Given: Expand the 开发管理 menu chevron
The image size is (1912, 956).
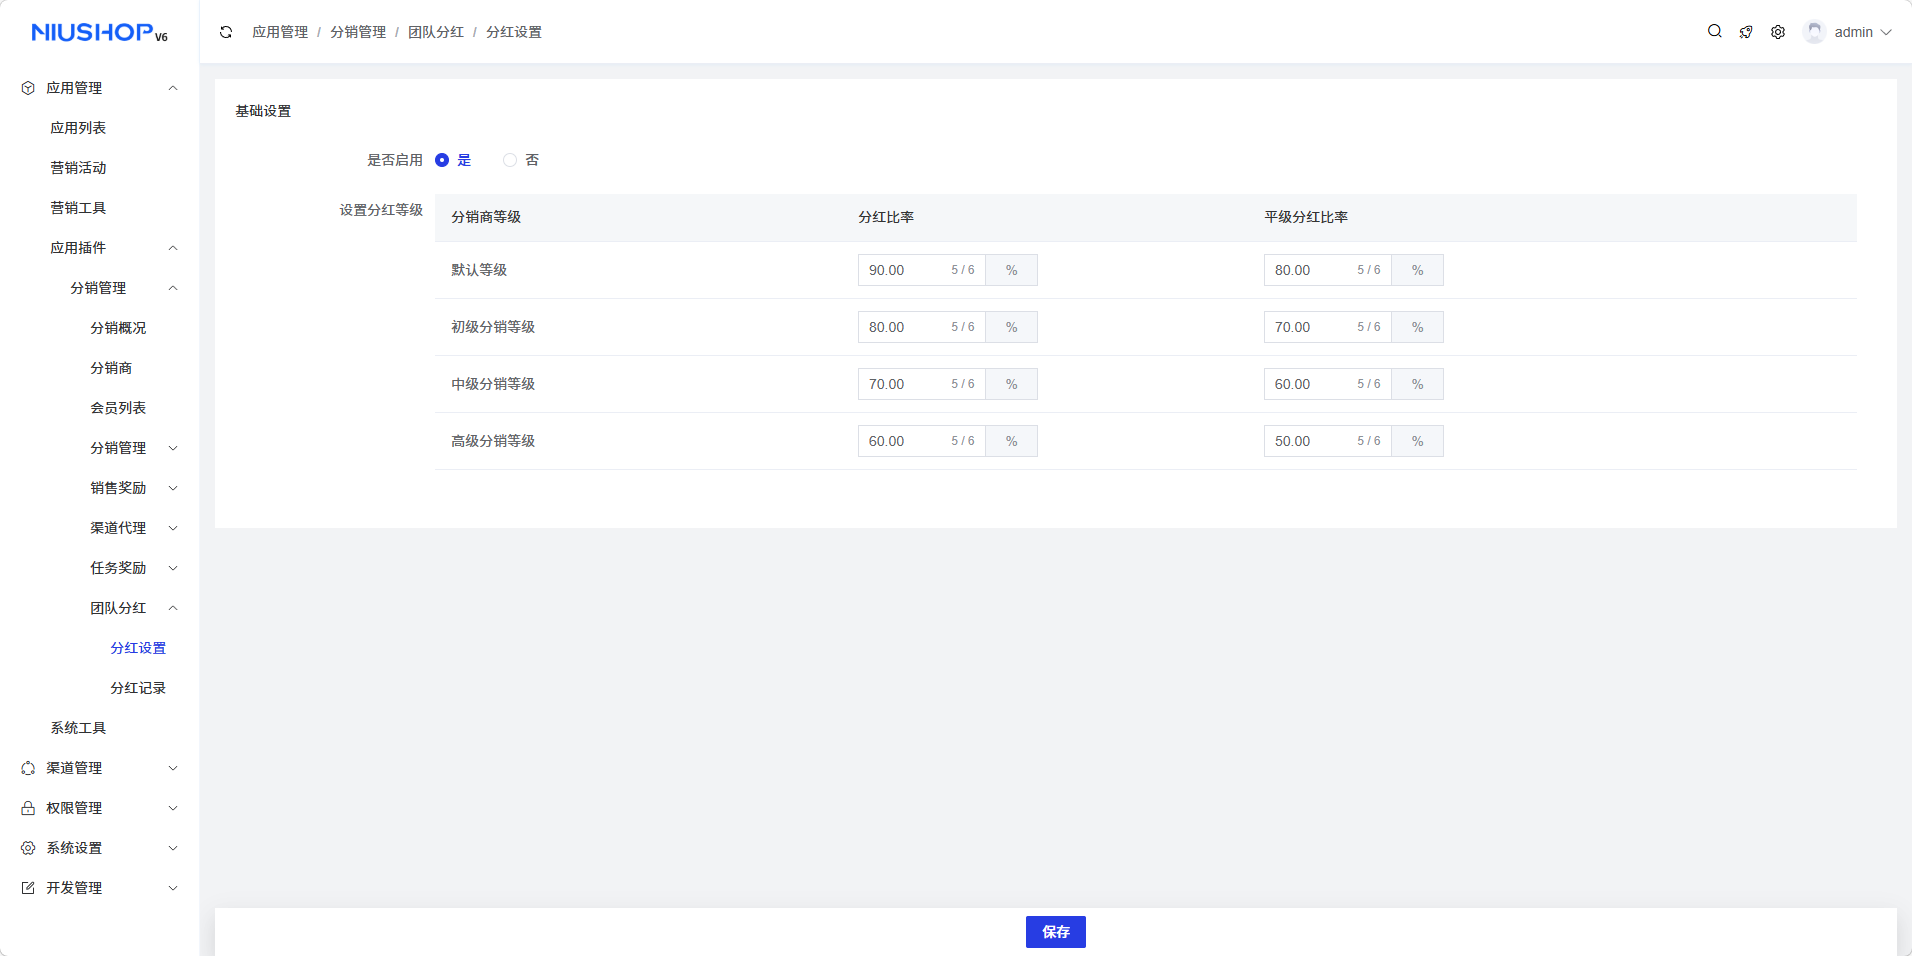Looking at the screenshot, I should click(x=173, y=888).
